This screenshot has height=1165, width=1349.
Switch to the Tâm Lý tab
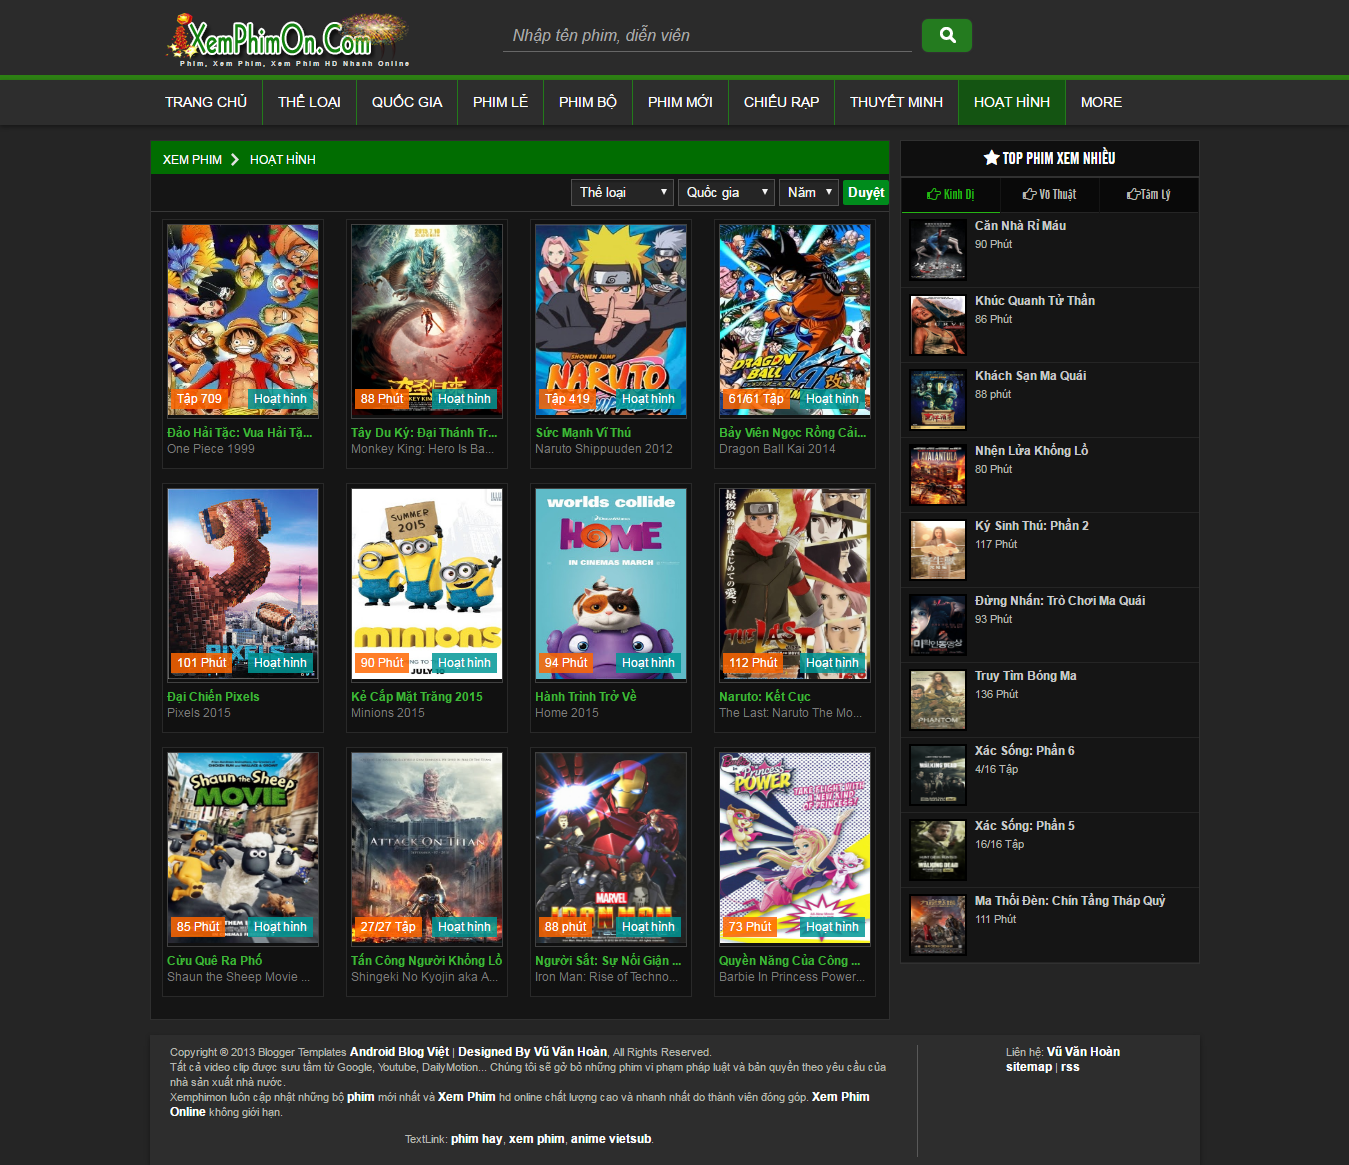point(1148,194)
